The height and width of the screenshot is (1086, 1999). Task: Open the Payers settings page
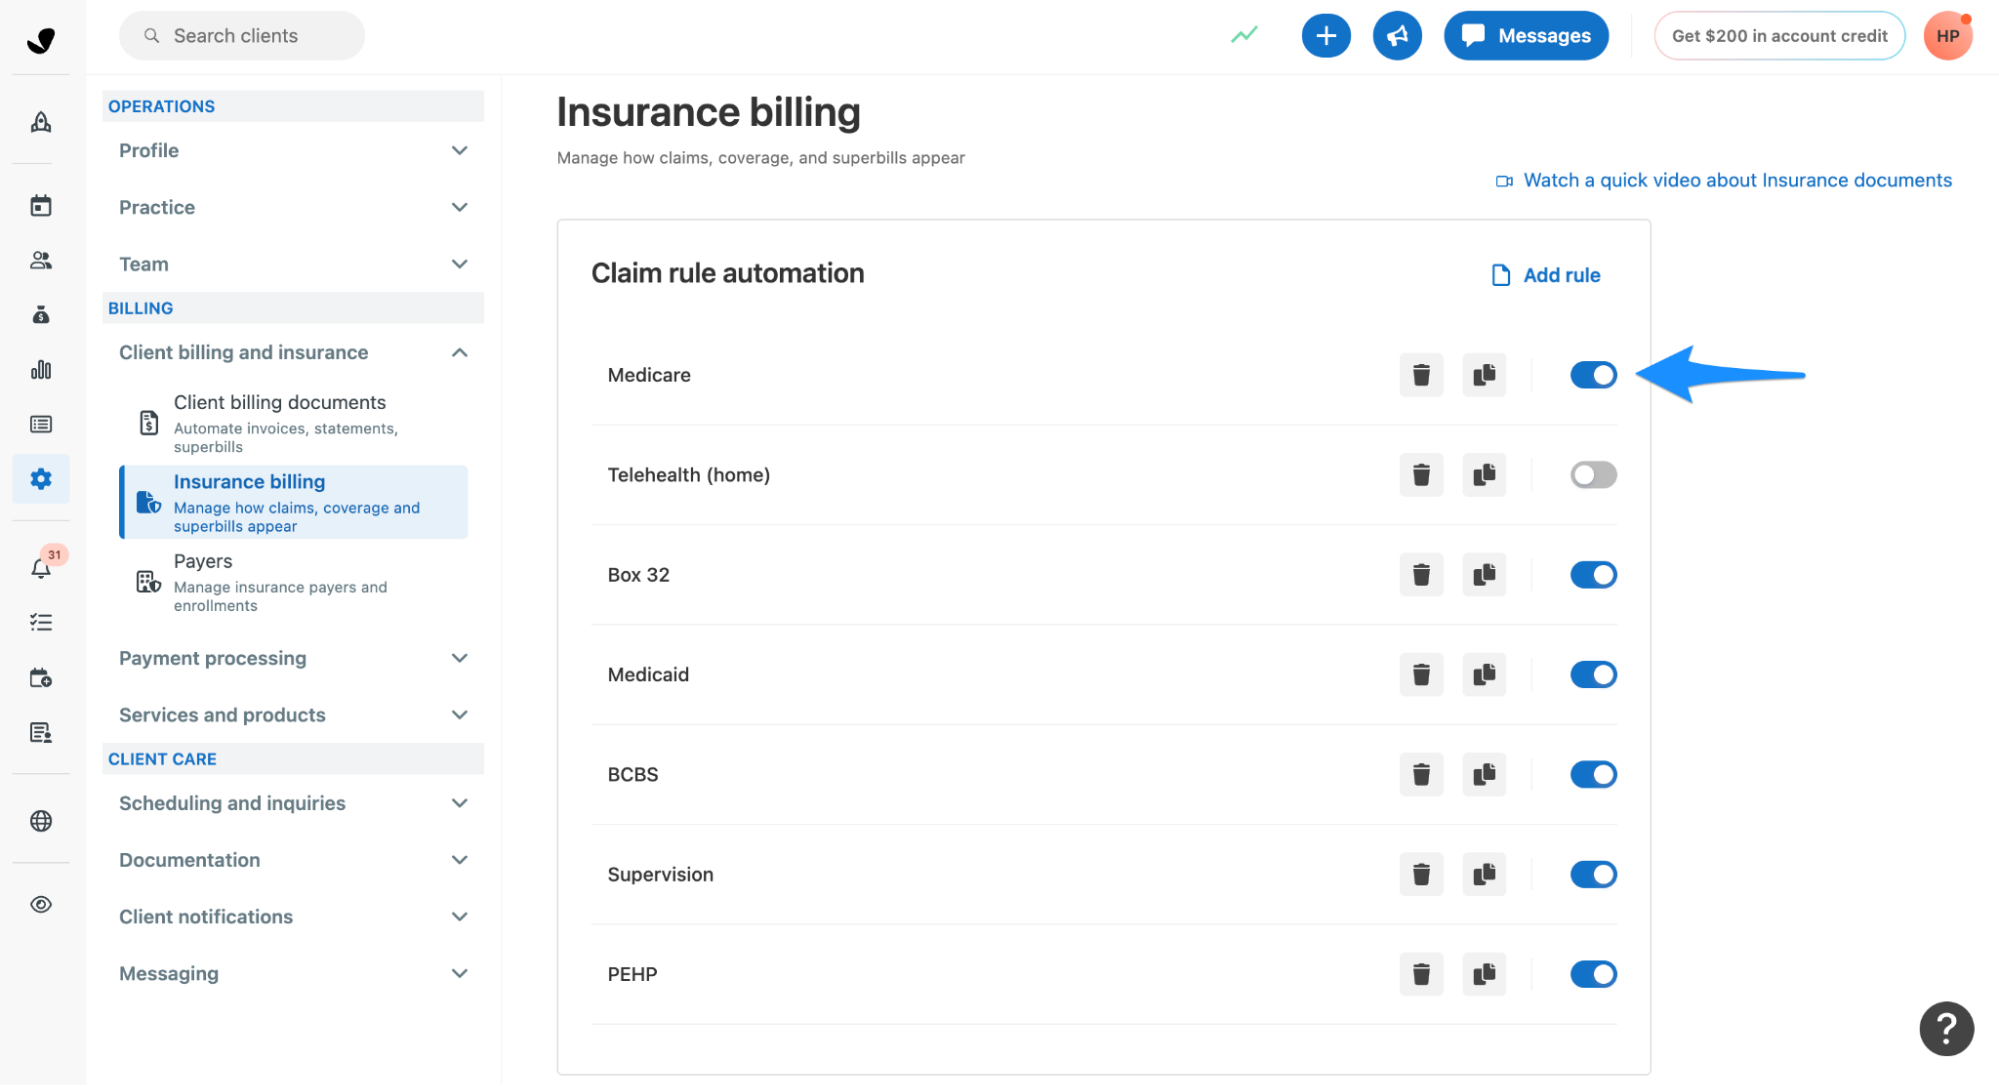pos(293,583)
